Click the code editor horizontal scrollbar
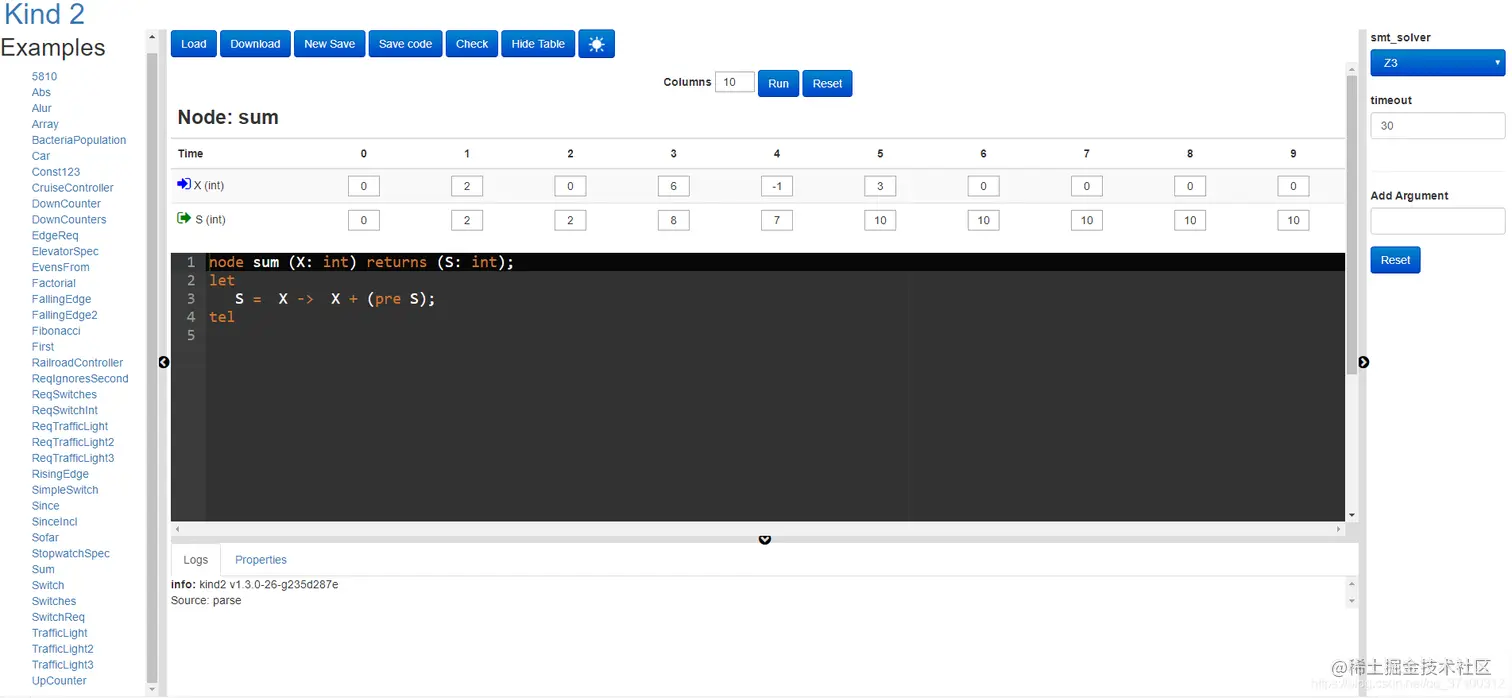This screenshot has width=1512, height=698. click(x=759, y=528)
